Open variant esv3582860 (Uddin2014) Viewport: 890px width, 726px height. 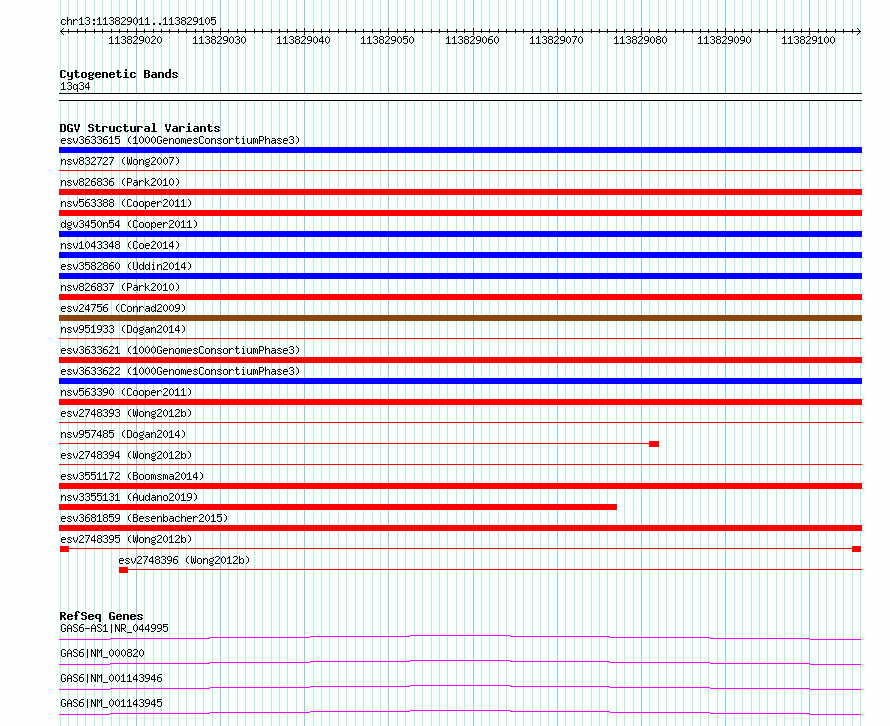126,266
